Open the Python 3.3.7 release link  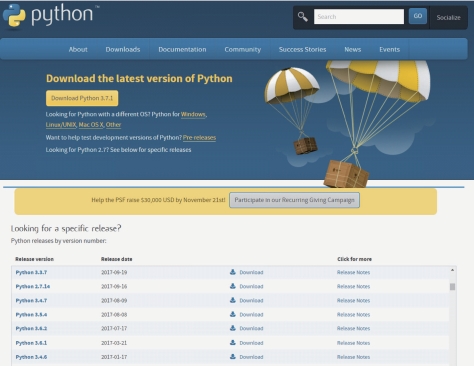point(31,272)
